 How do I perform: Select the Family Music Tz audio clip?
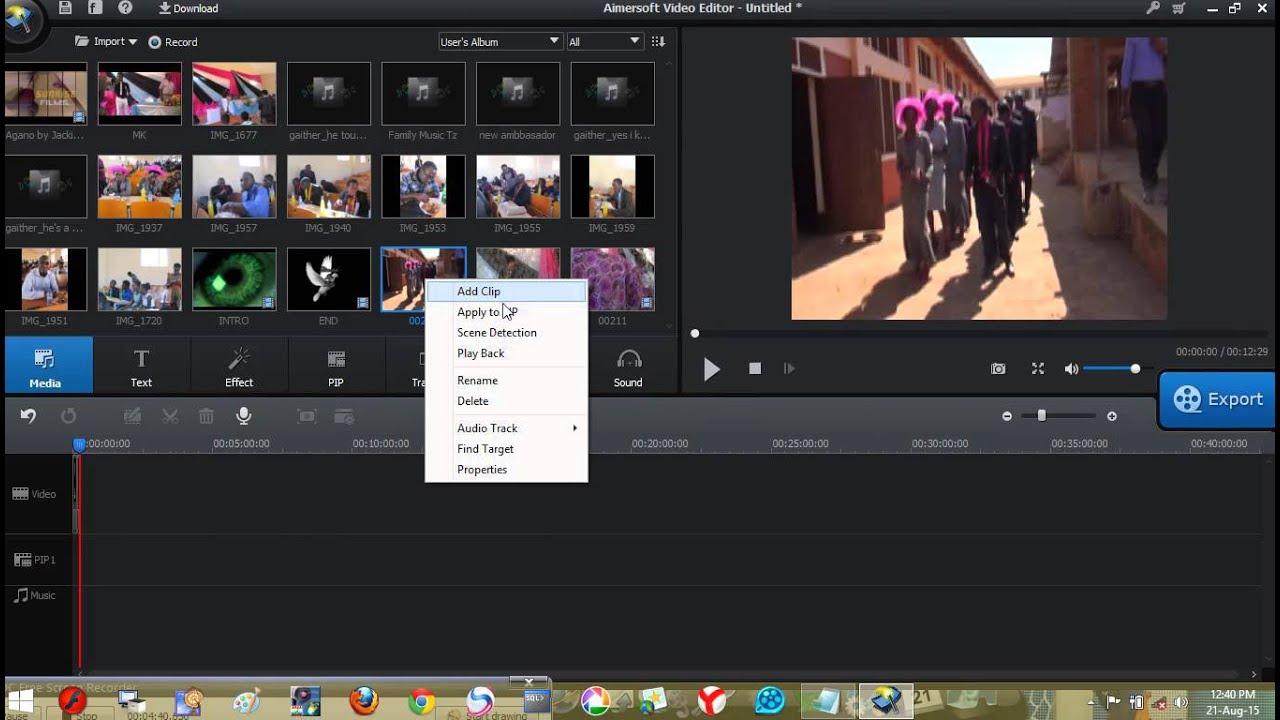(x=423, y=94)
